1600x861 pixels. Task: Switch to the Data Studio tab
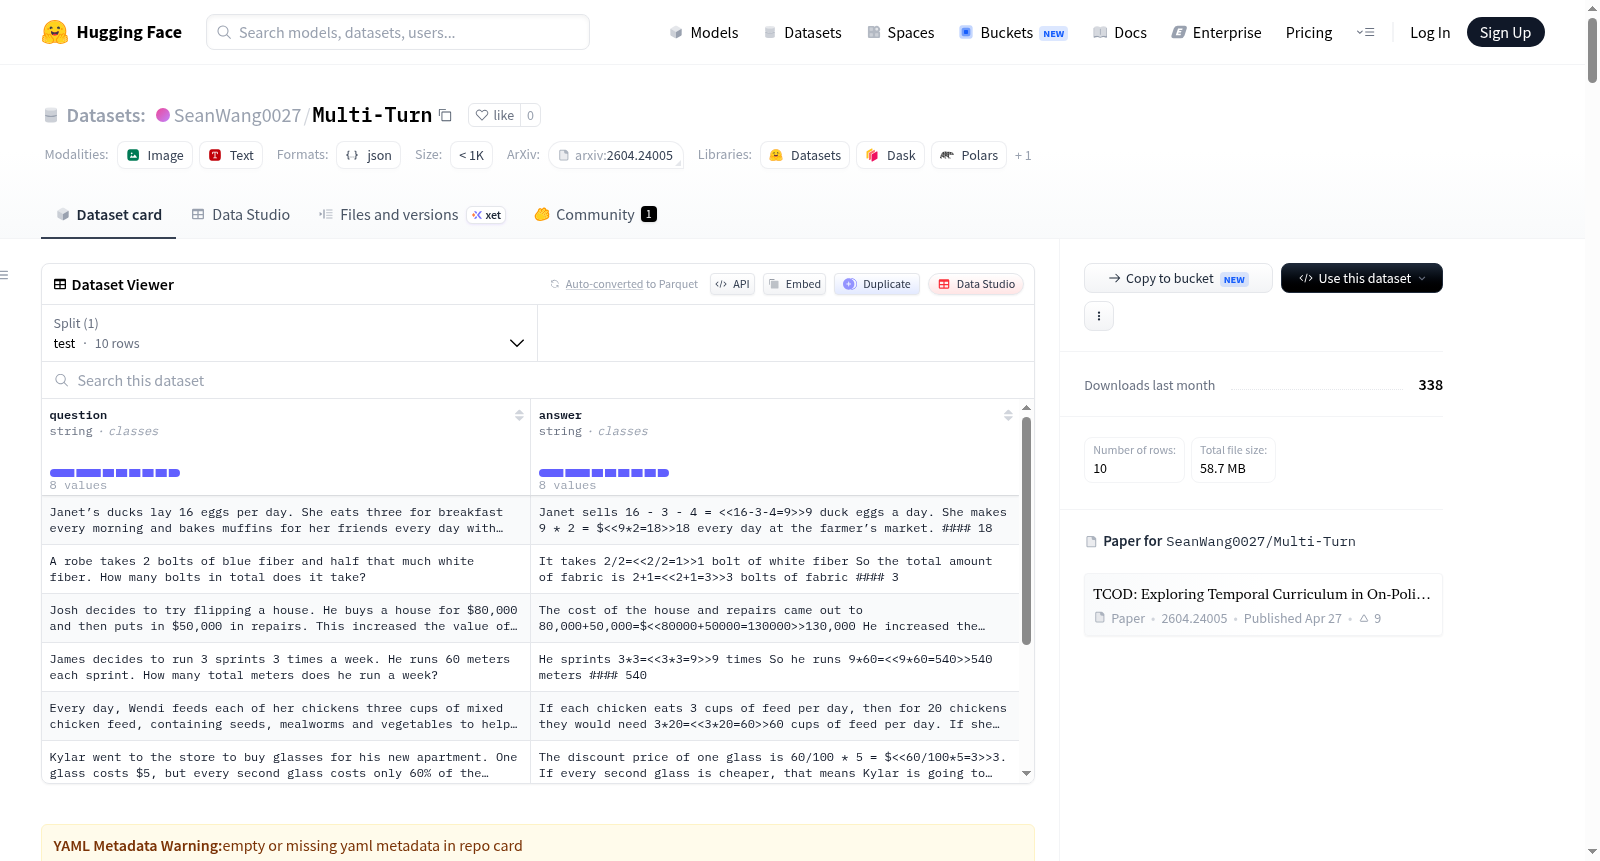click(x=241, y=214)
